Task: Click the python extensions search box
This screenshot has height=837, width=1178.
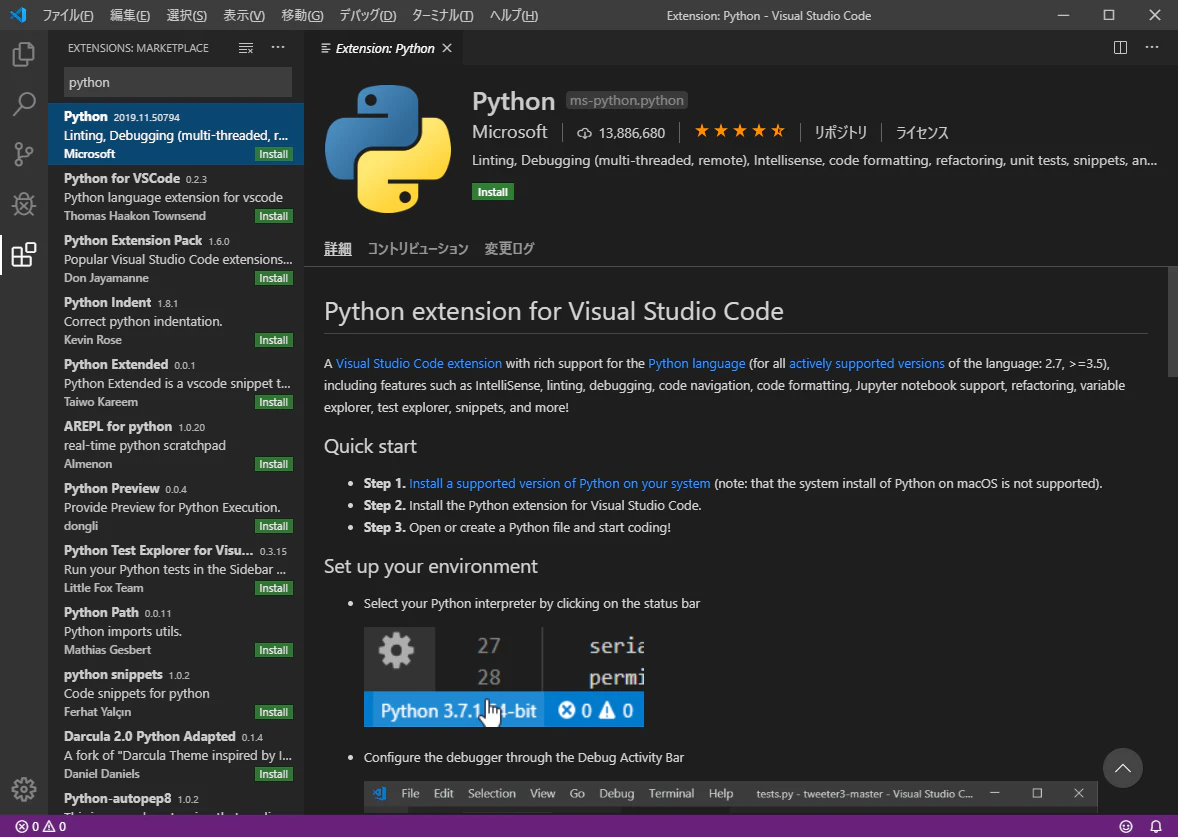Action: pyautogui.click(x=177, y=83)
